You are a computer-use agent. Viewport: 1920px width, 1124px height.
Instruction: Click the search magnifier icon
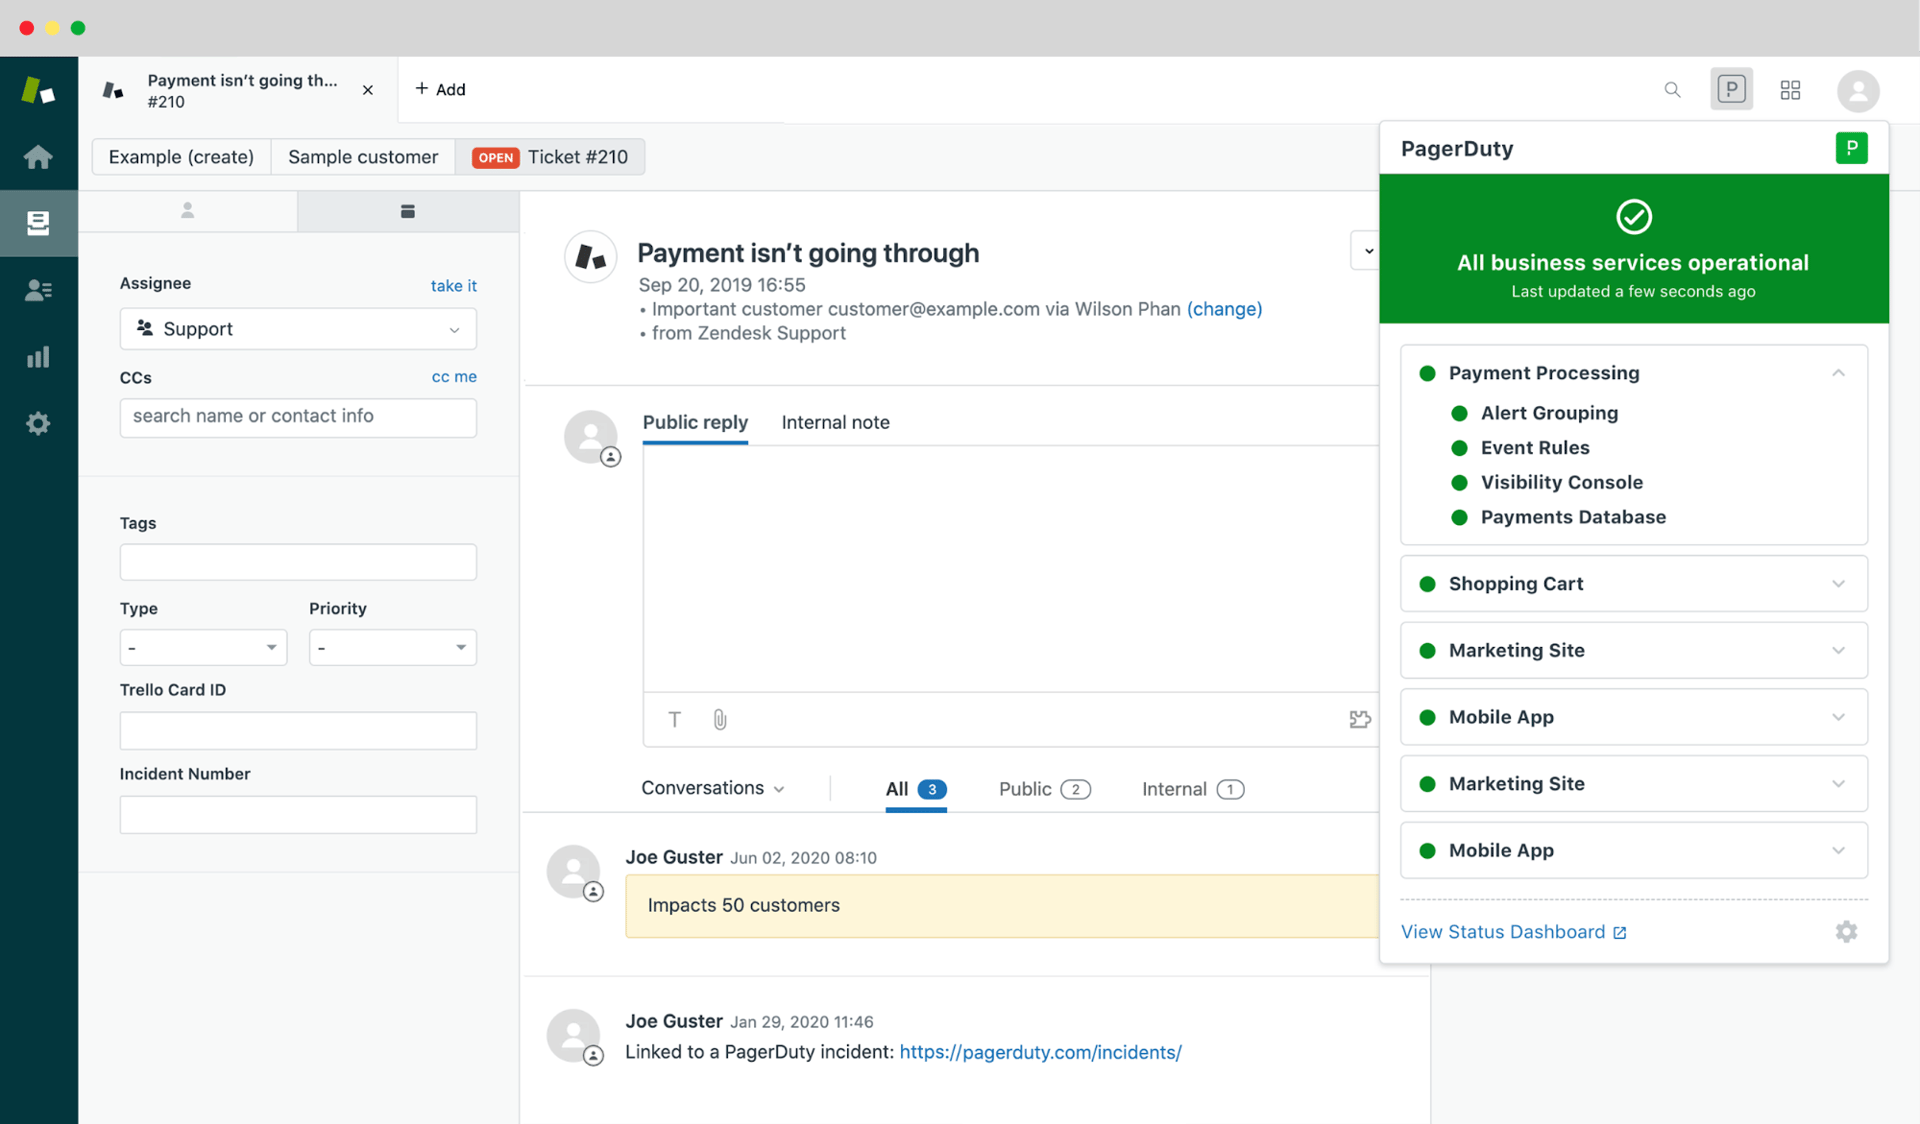click(1672, 90)
